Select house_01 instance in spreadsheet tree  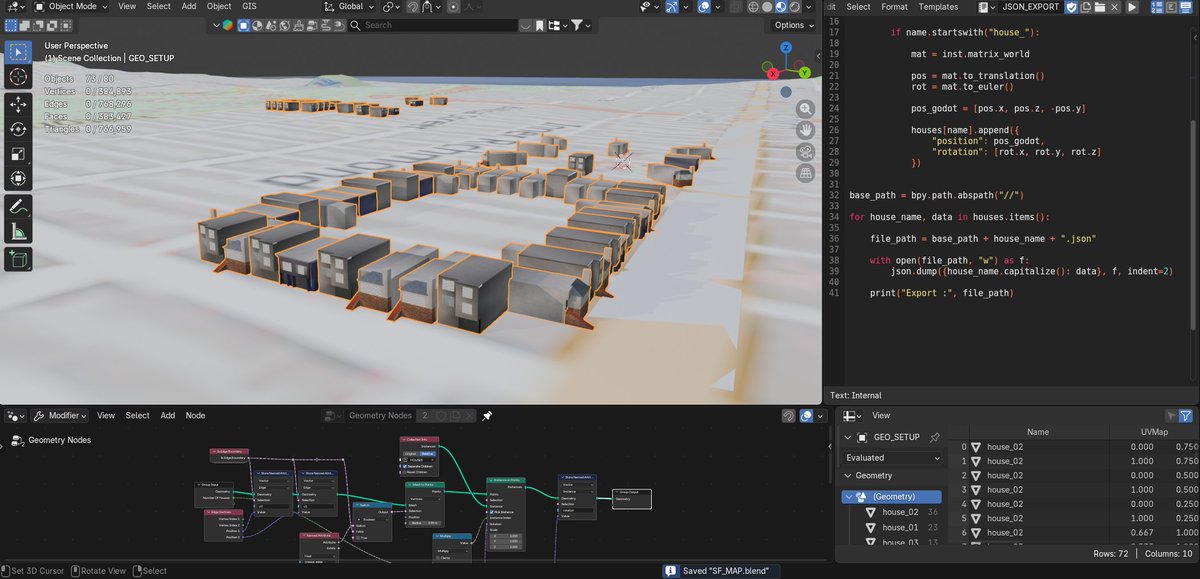coord(900,527)
